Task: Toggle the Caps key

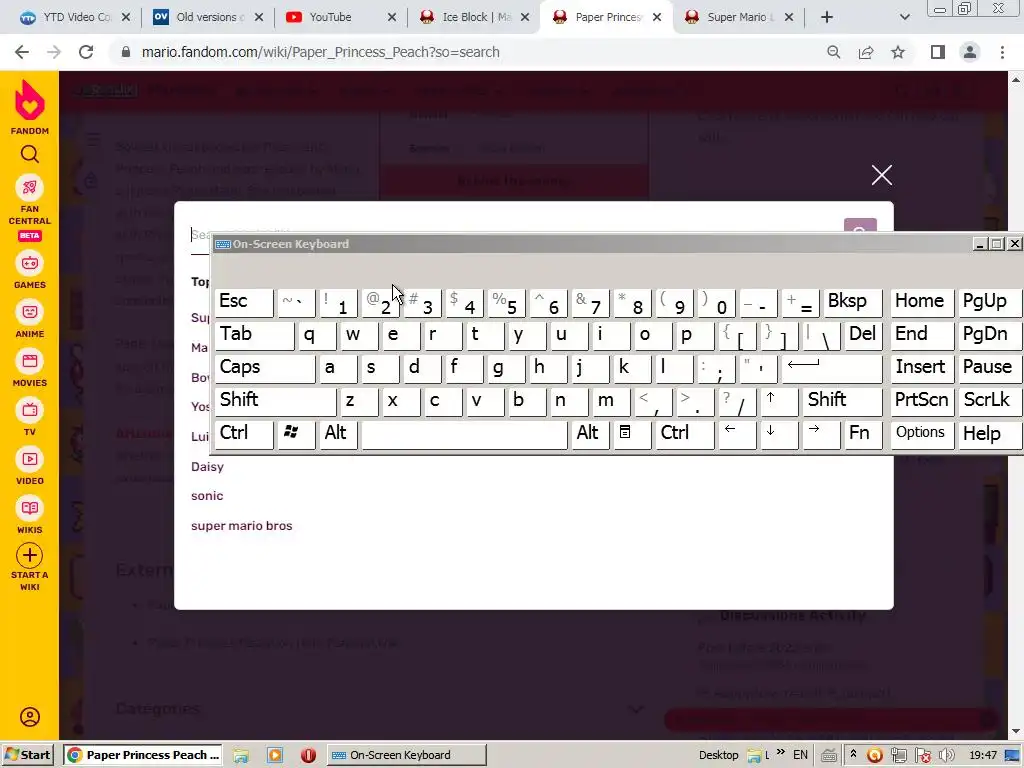Action: 264,368
